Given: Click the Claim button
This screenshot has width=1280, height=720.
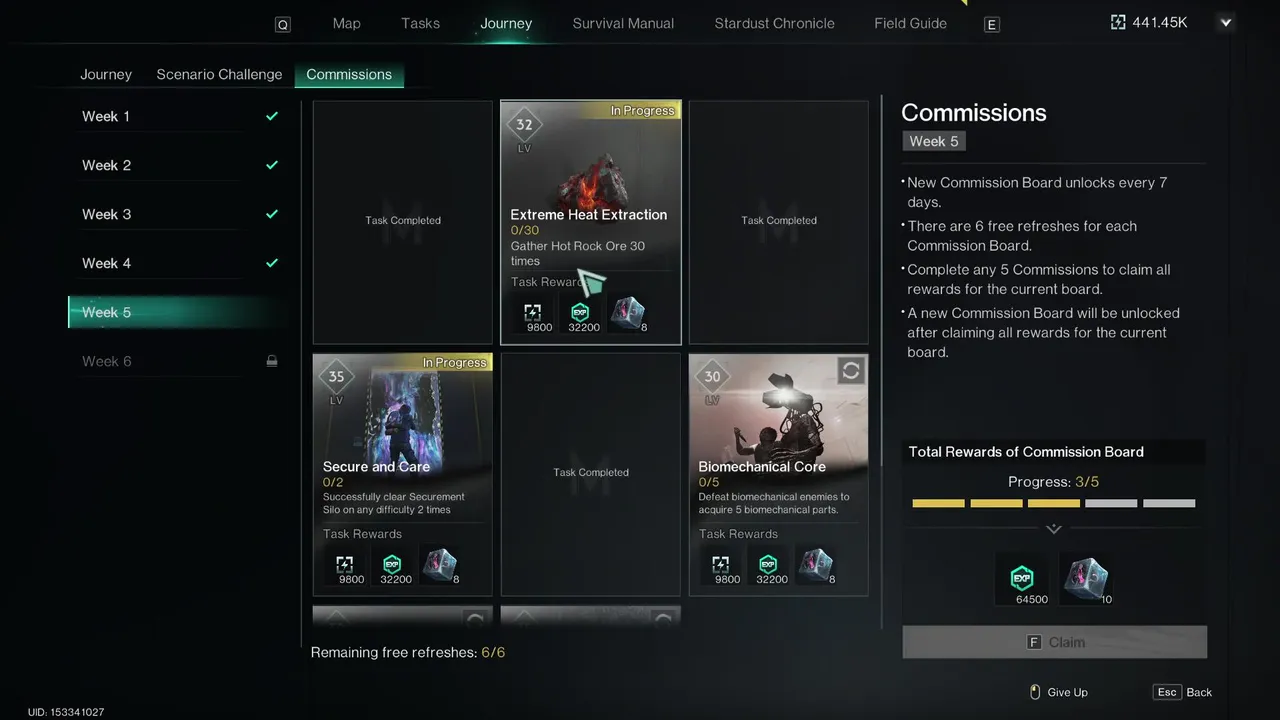Looking at the screenshot, I should coord(1055,642).
